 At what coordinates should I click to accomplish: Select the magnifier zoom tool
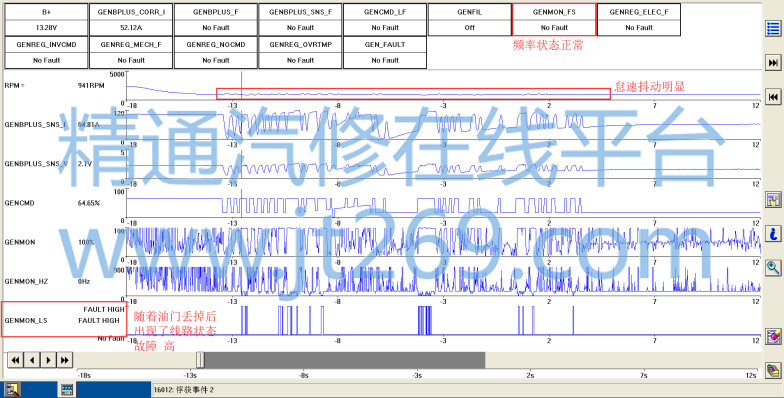click(x=773, y=268)
